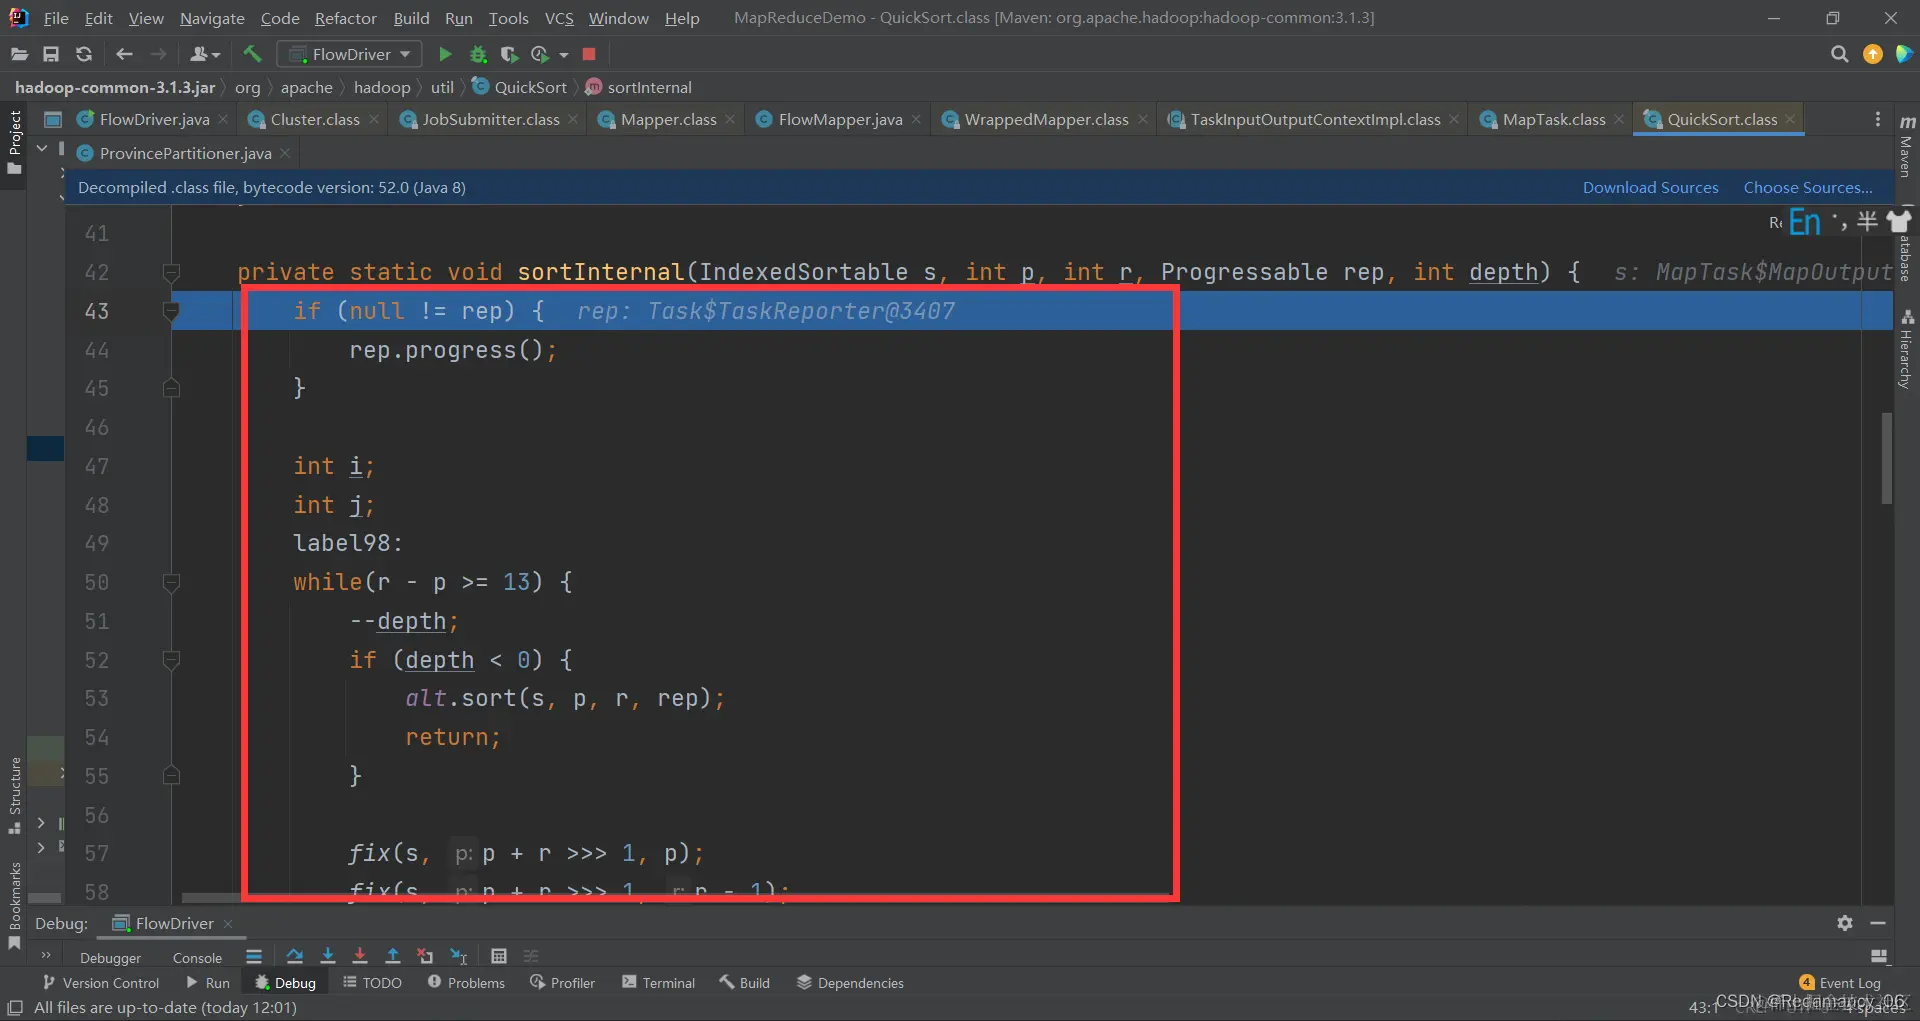The image size is (1920, 1021).
Task: Open the Terminal tool window
Action: (658, 983)
